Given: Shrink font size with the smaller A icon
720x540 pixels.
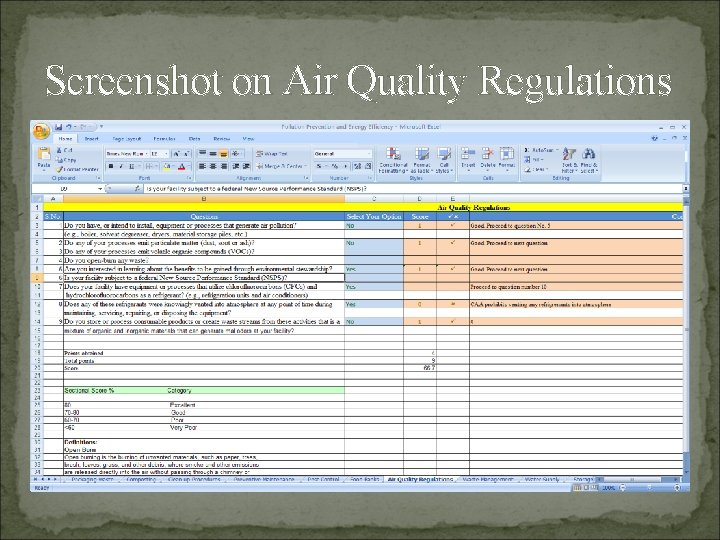Looking at the screenshot, I should [186, 154].
